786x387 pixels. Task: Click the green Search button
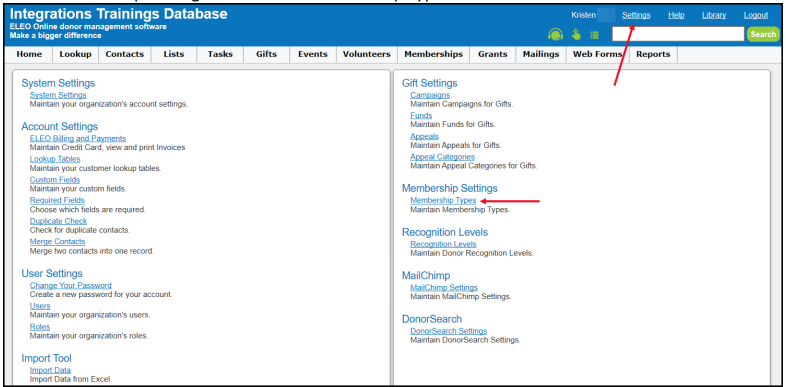click(x=763, y=34)
